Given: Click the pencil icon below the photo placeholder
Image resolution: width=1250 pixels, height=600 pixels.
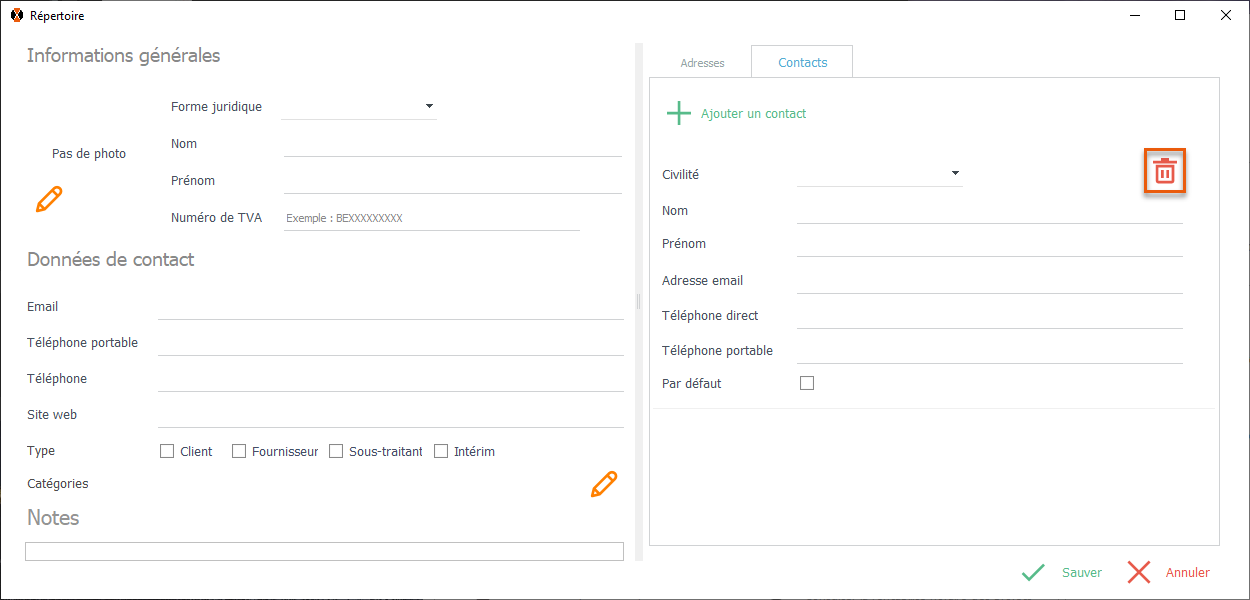Looking at the screenshot, I should tap(49, 199).
